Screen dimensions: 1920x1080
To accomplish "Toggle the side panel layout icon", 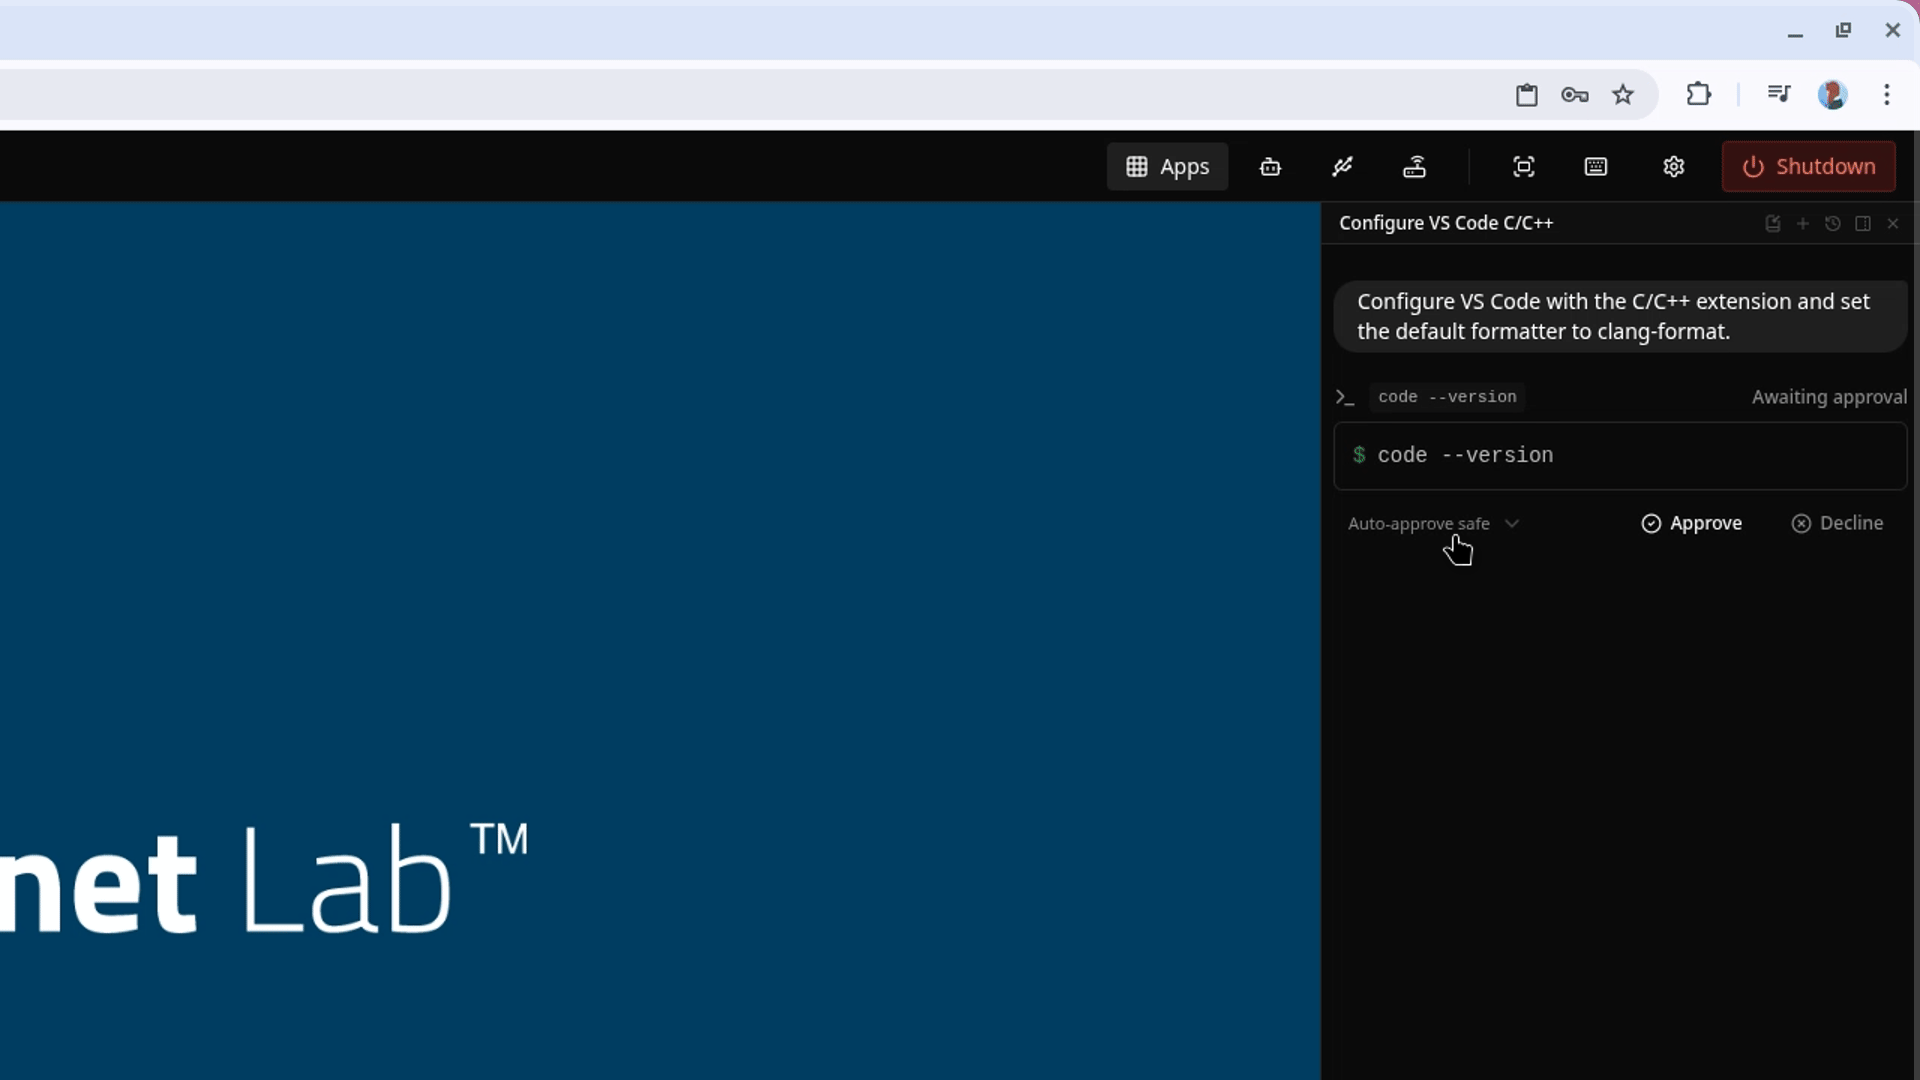I will [1862, 224].
